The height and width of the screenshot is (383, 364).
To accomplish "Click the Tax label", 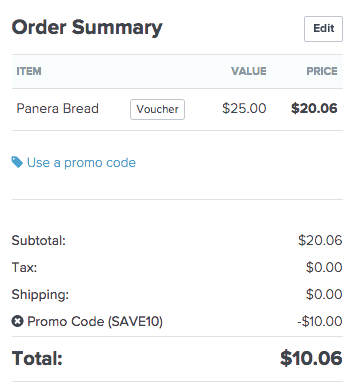I will (24, 267).
